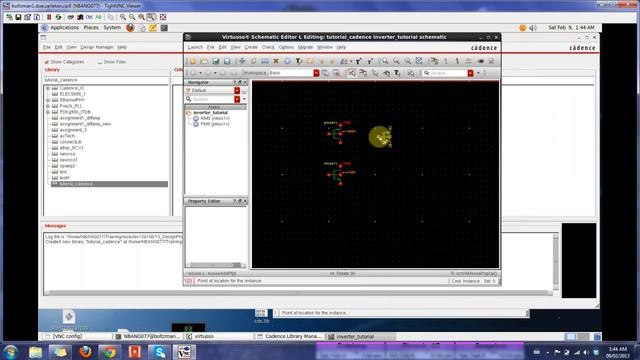
Task: Click the NM0 instance icon in Navigator
Action: point(196,118)
